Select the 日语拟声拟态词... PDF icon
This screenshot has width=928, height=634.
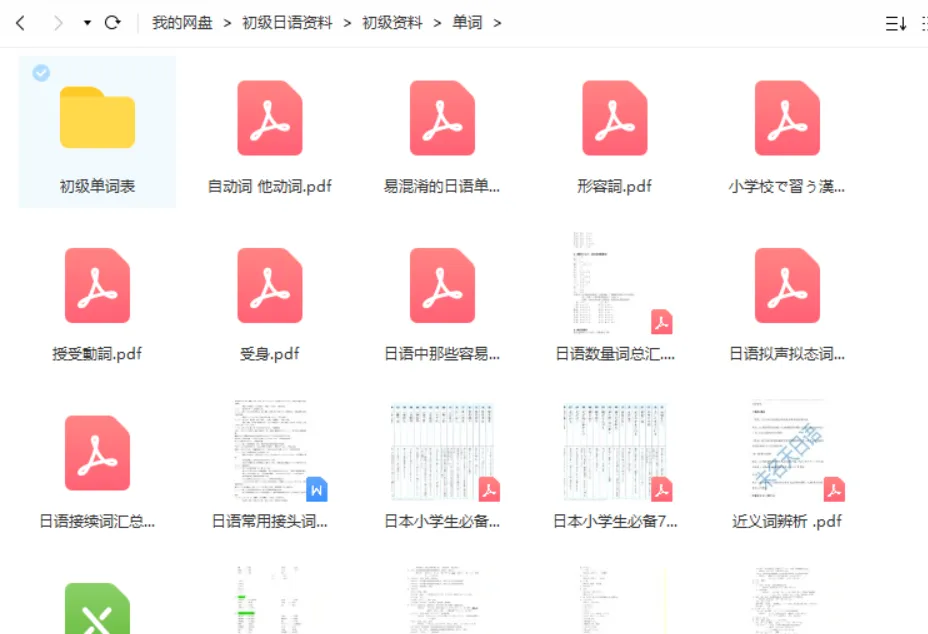tap(787, 285)
